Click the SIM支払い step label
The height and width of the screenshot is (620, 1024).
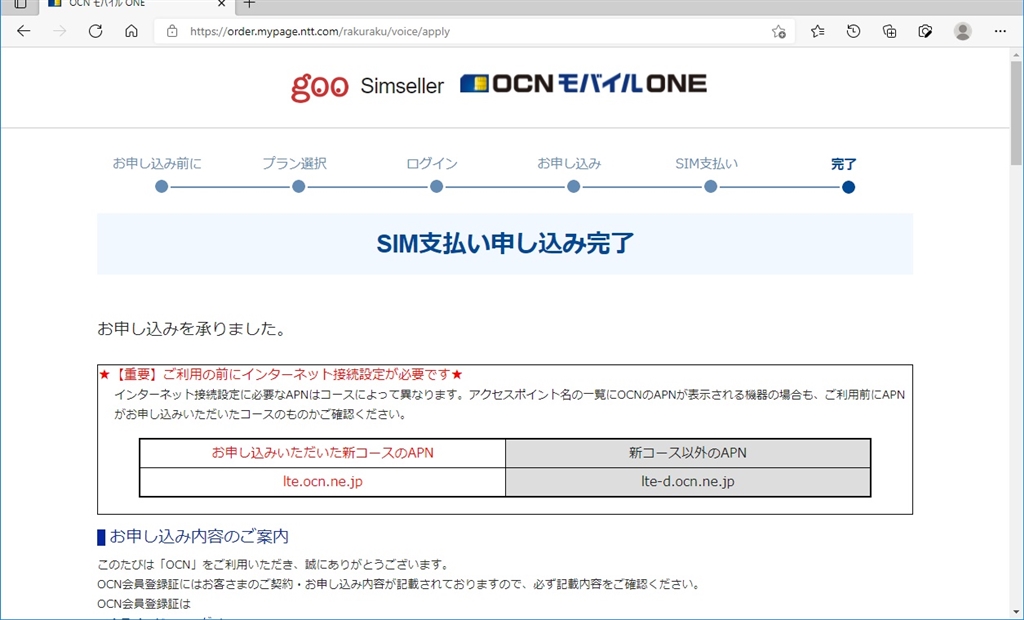coord(707,163)
